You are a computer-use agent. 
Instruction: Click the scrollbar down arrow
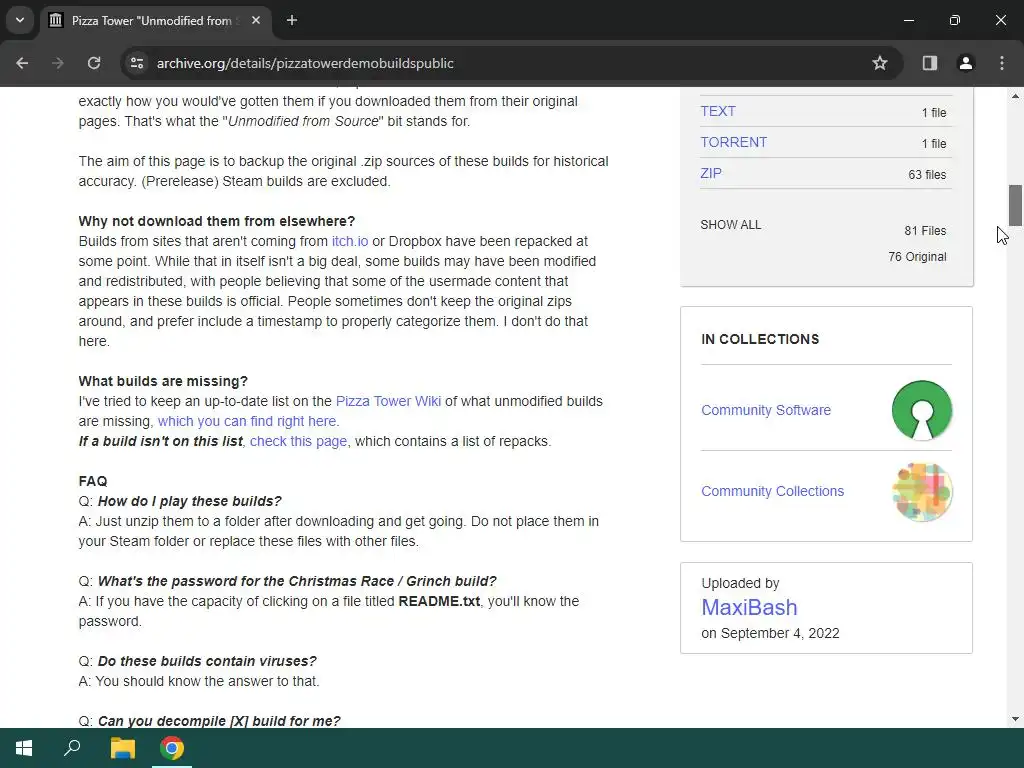(1015, 719)
